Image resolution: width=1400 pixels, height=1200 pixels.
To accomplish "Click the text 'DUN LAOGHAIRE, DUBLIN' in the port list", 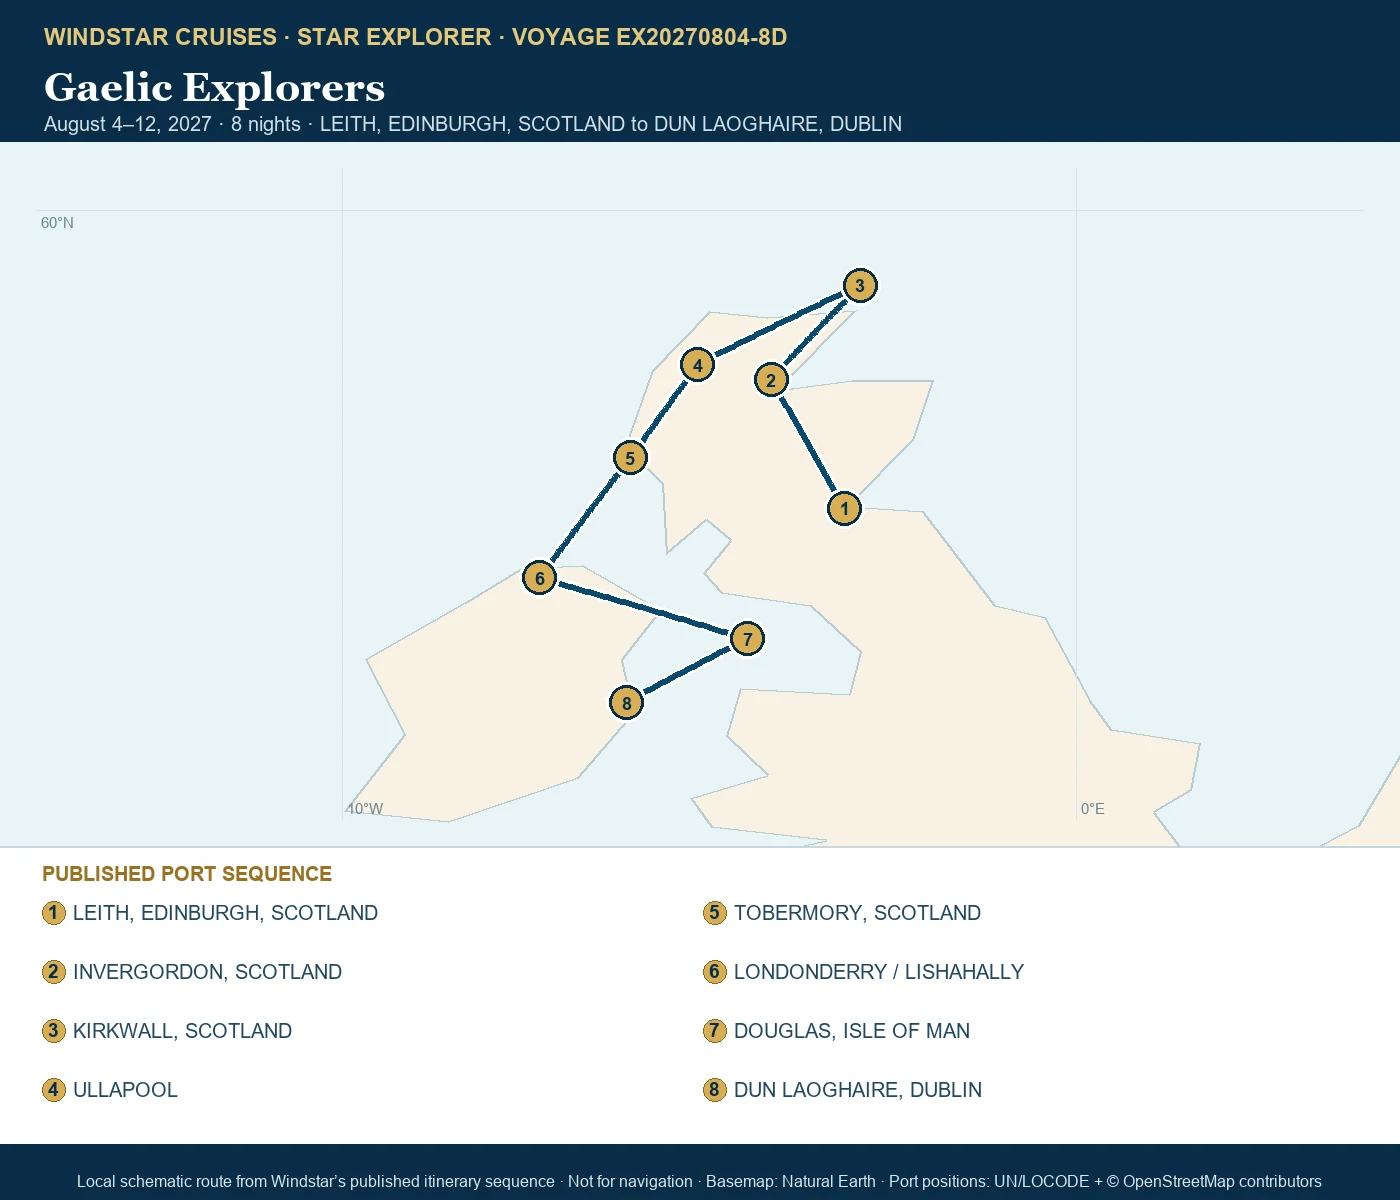I will coord(858,1090).
